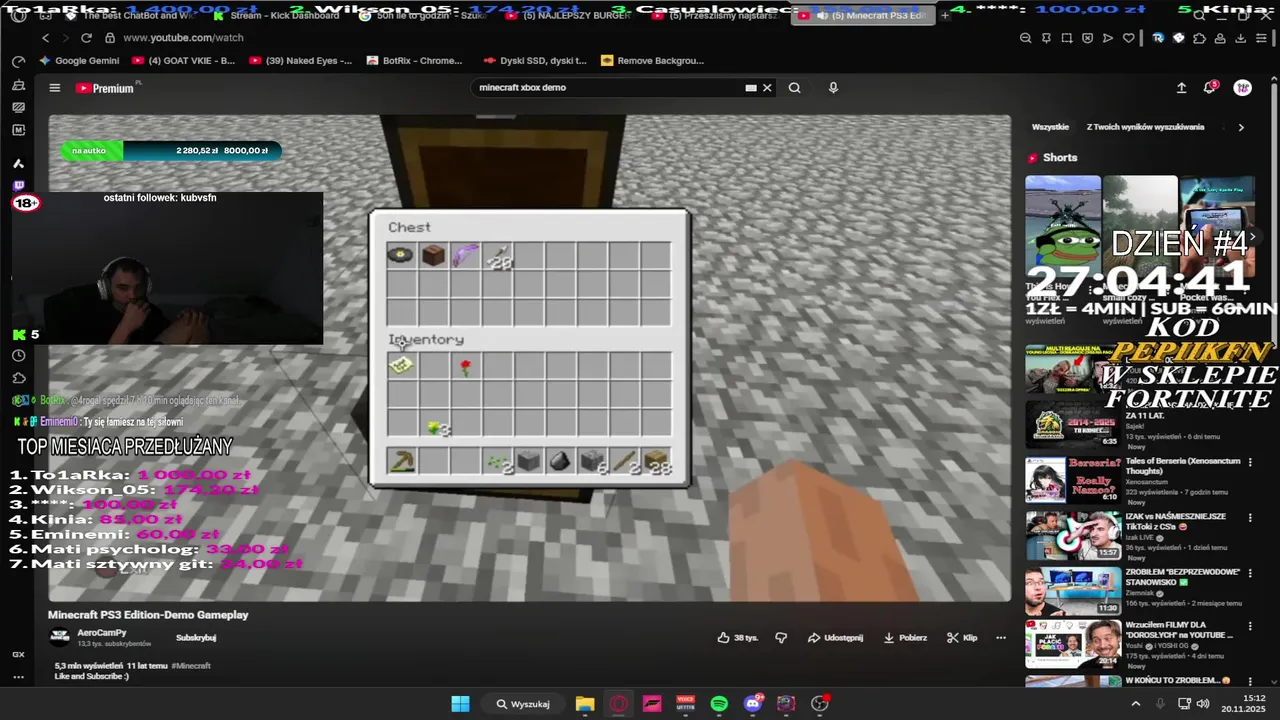Open the Twitch icon in Opera sidebar
Viewport: 1280px width, 720px height.
19,186
